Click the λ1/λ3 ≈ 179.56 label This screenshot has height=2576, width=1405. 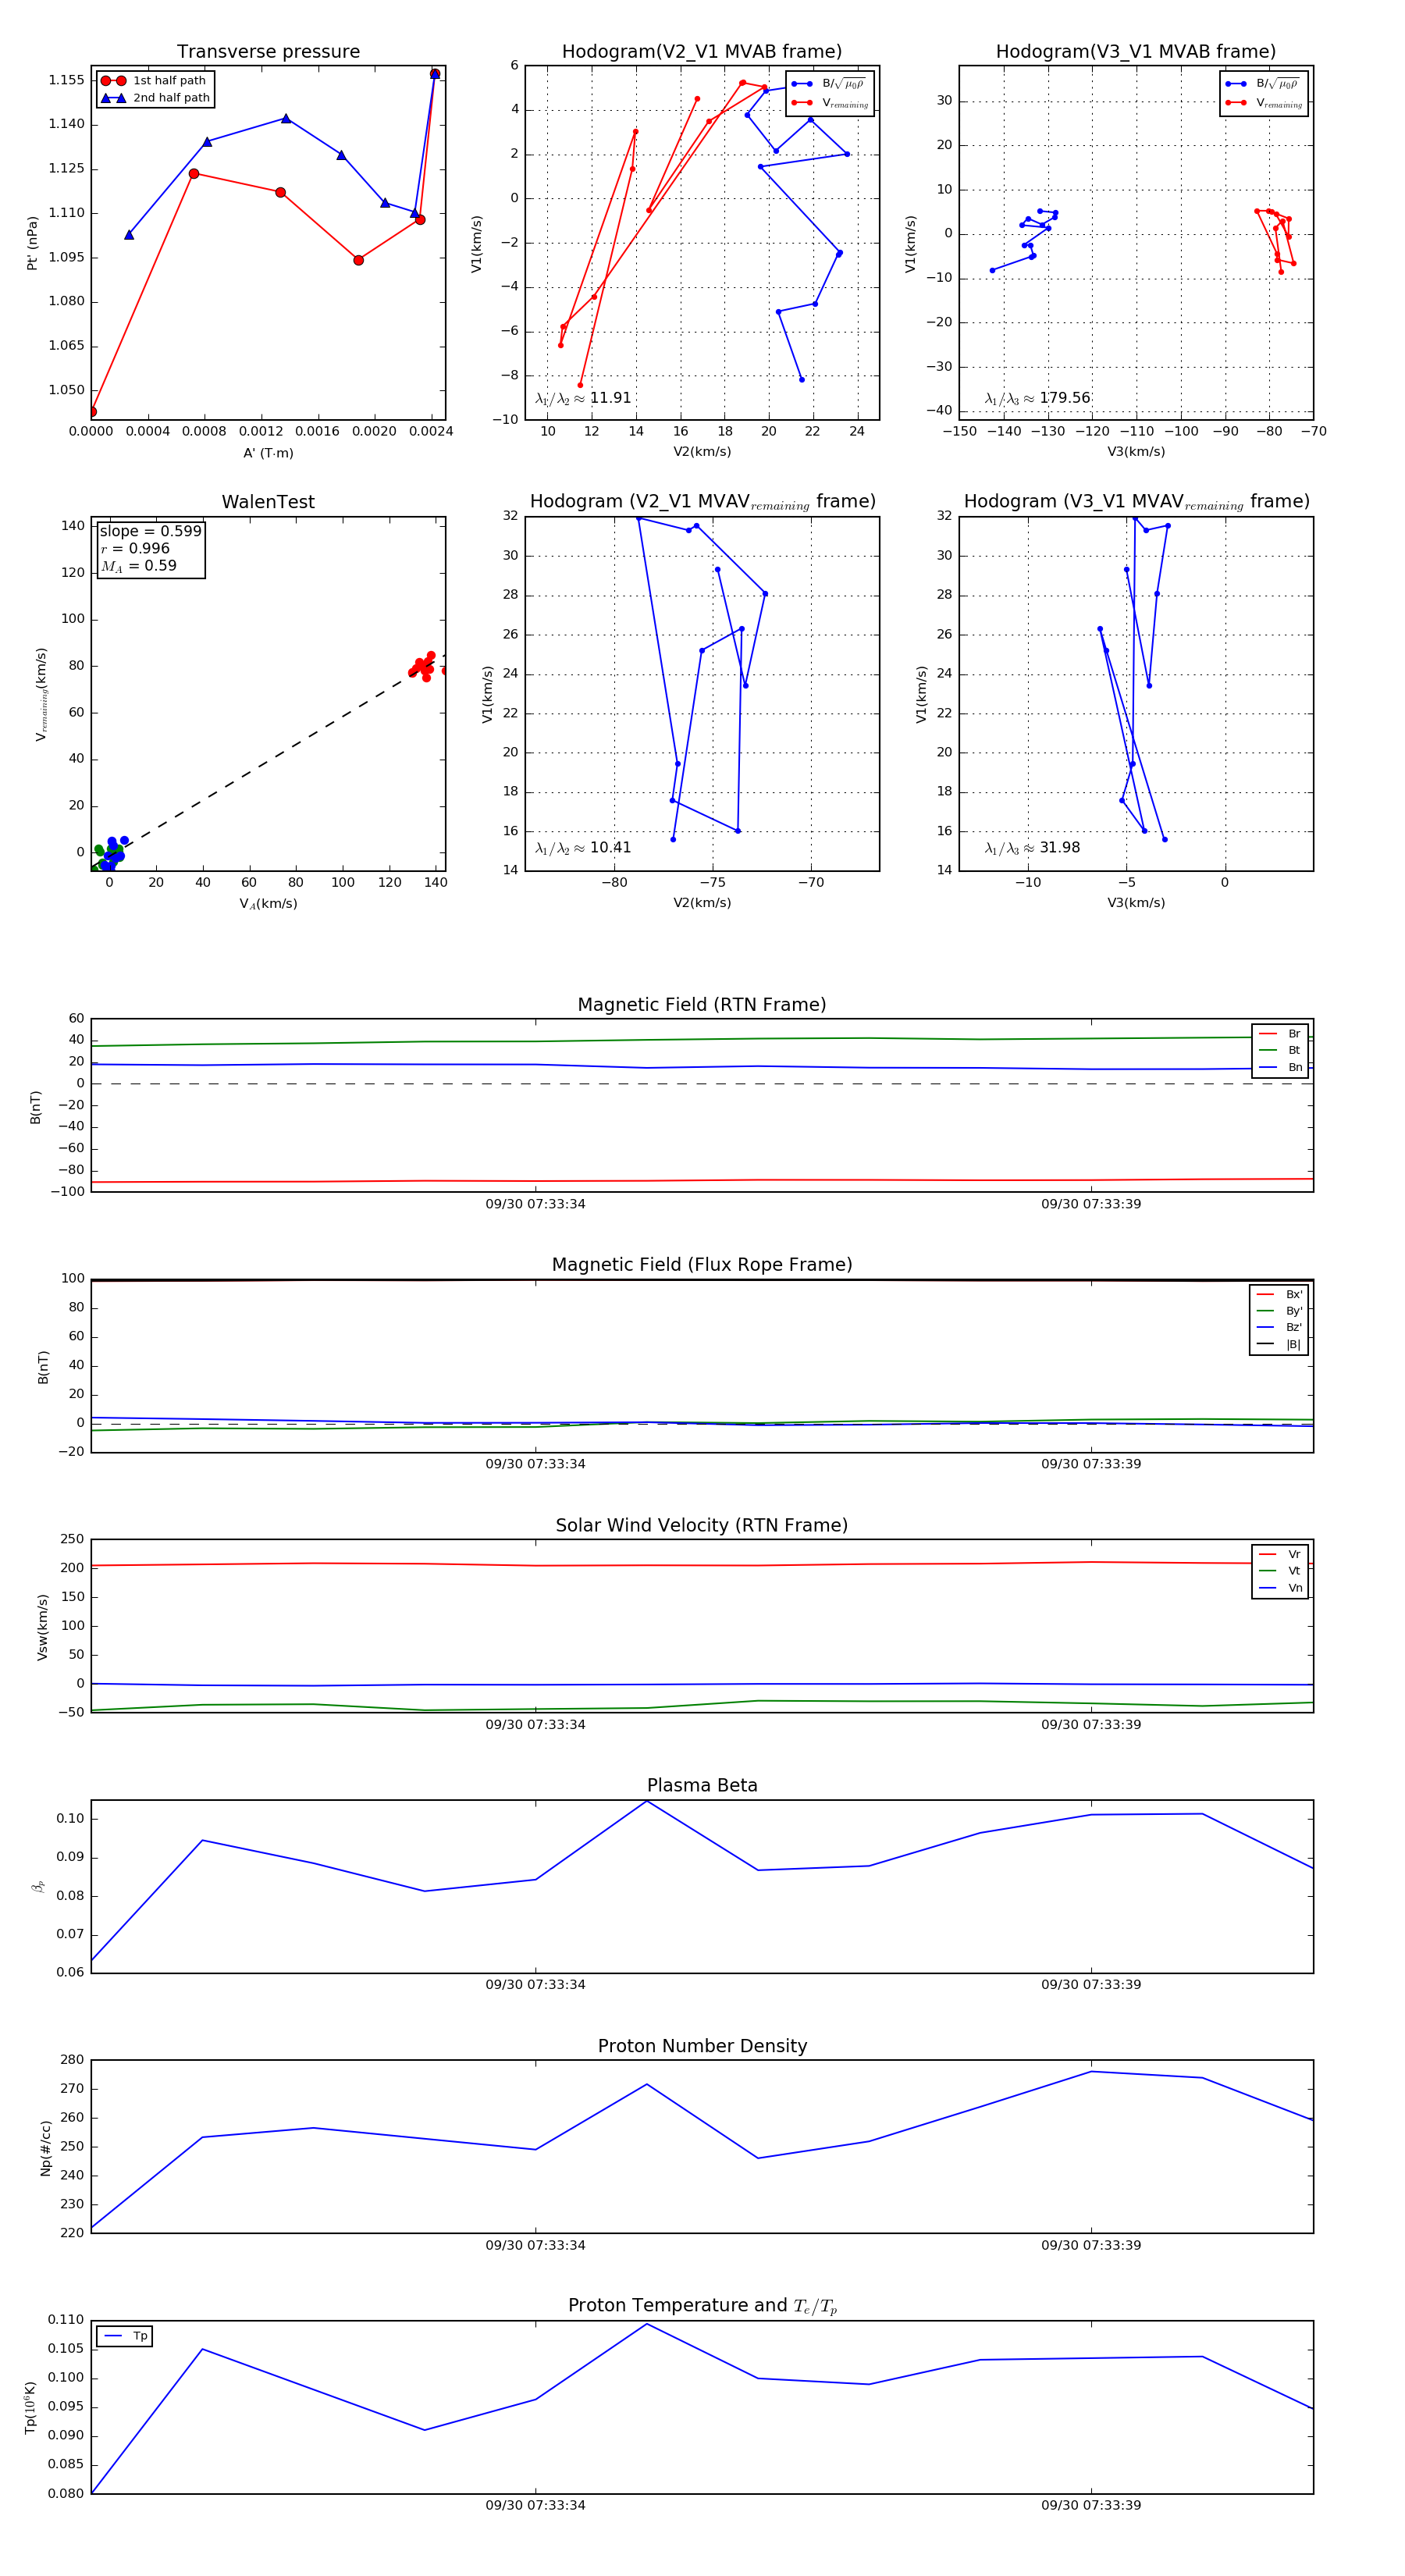(x=1037, y=398)
